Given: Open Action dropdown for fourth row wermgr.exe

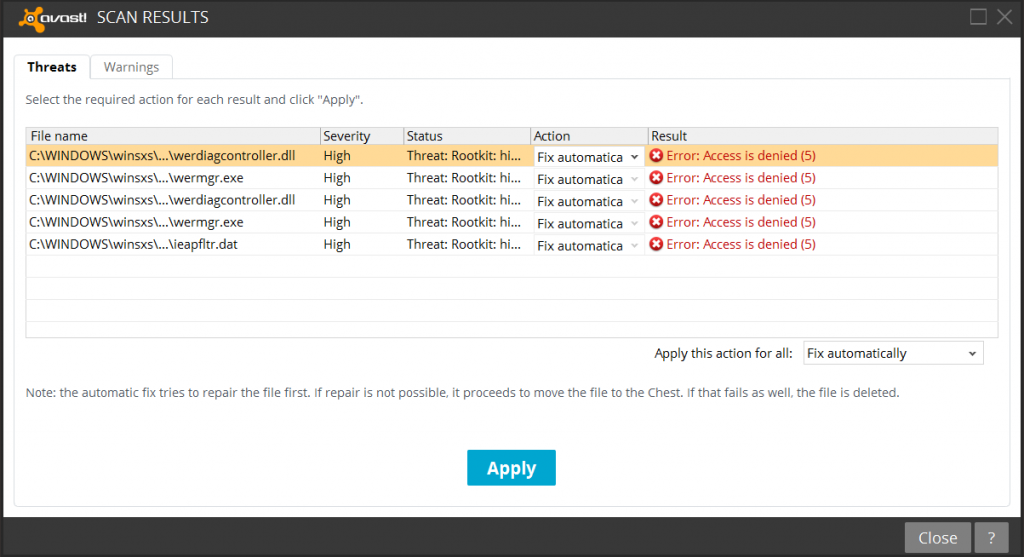Looking at the screenshot, I should pos(588,223).
